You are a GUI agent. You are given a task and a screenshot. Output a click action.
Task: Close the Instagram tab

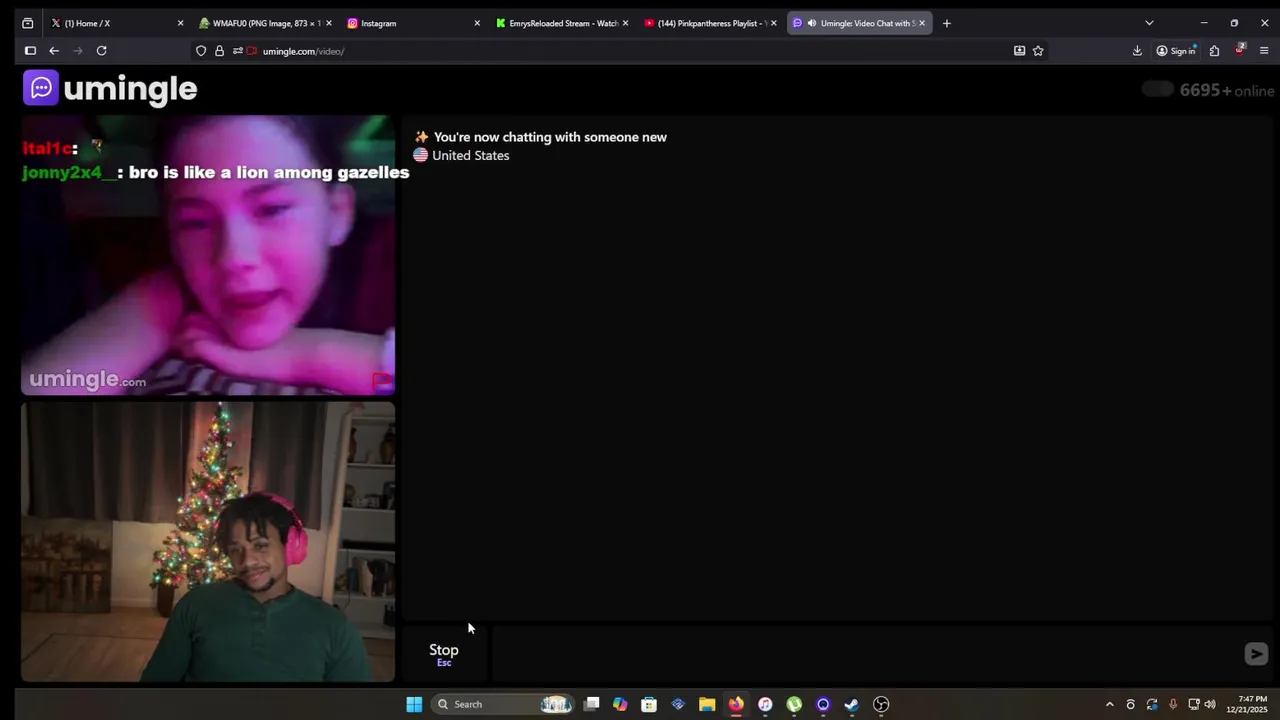click(x=477, y=23)
